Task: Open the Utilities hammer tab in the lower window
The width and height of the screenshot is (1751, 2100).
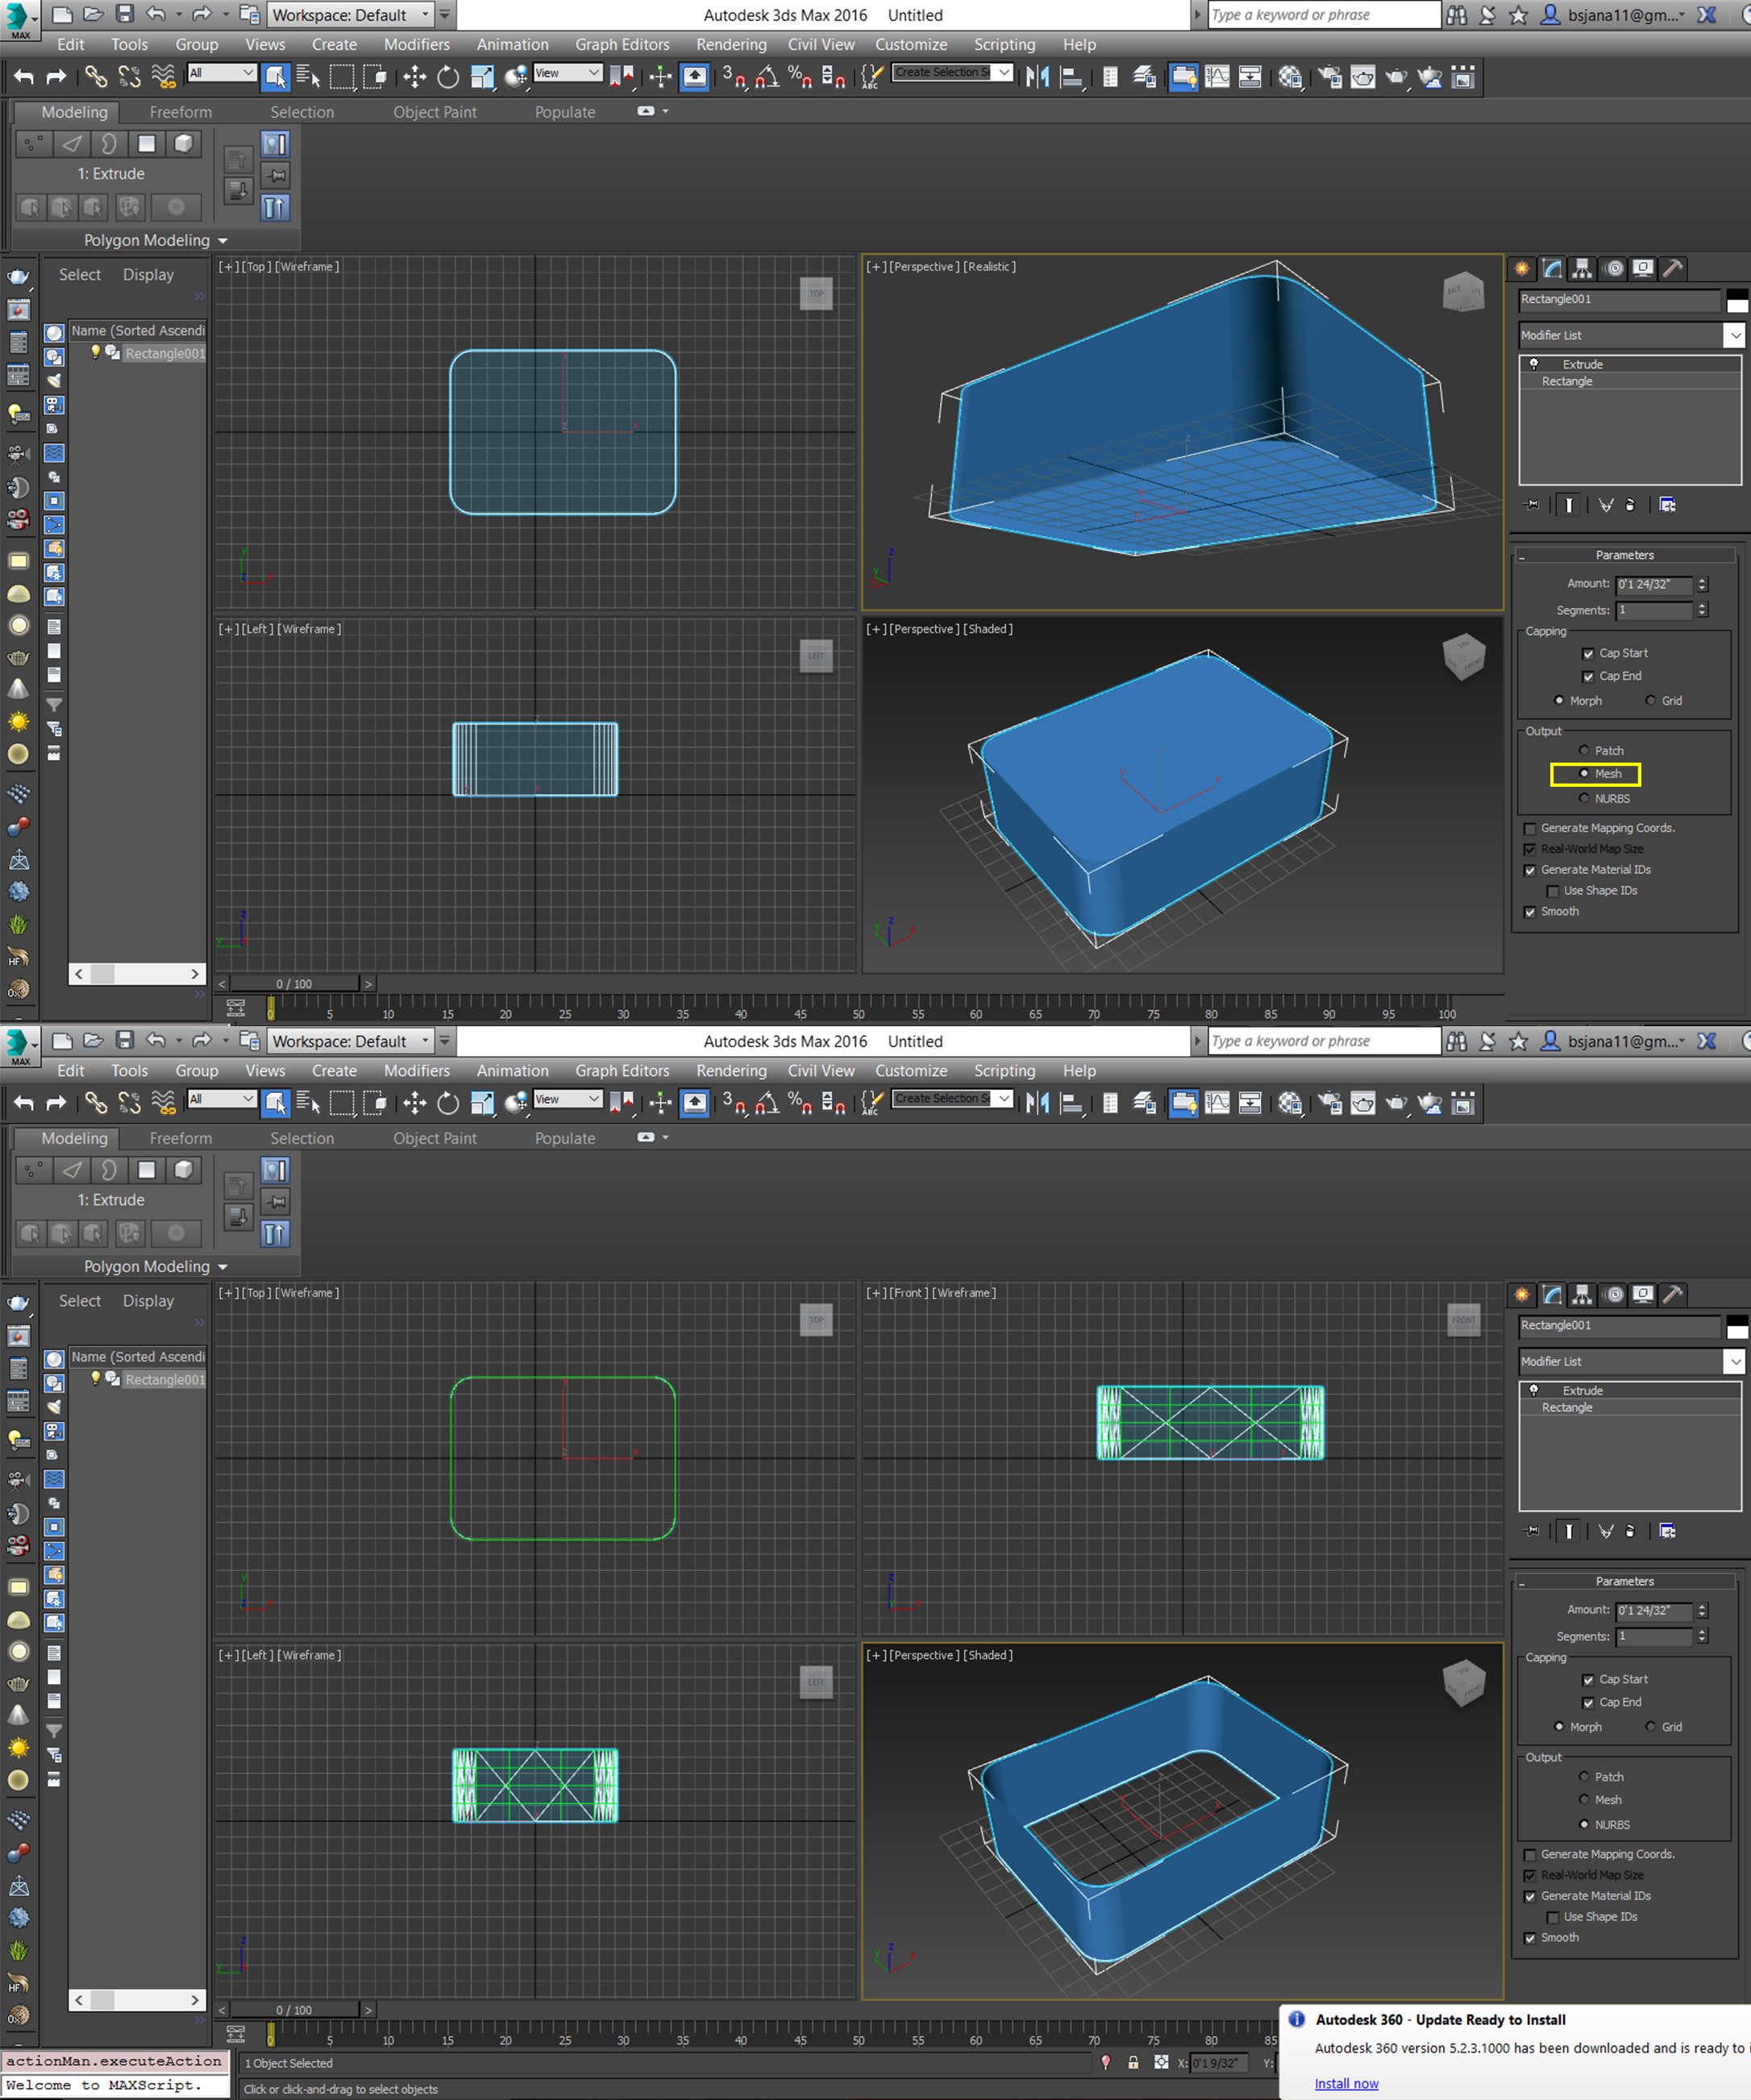Action: [x=1673, y=1294]
